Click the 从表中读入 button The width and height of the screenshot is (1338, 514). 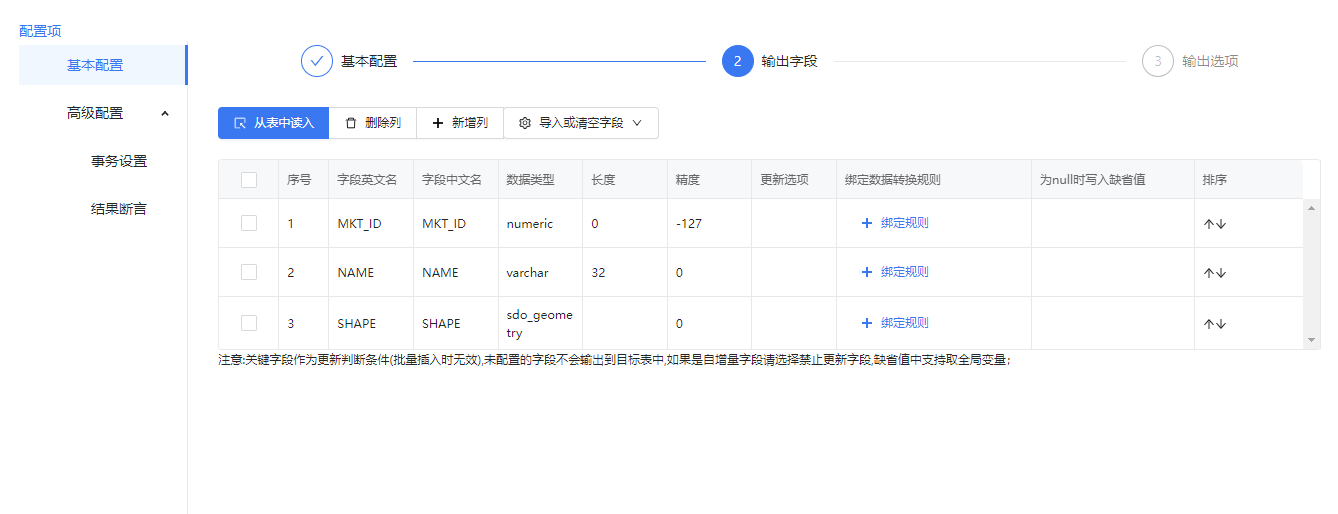pyautogui.click(x=273, y=123)
